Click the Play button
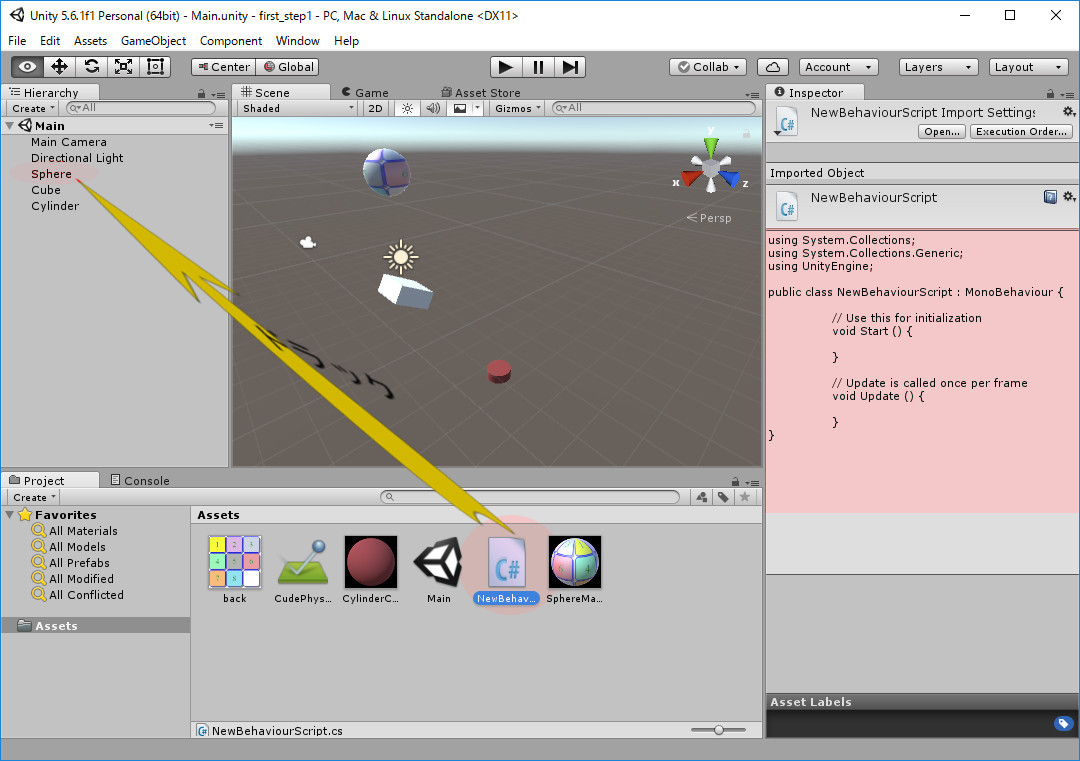Image resolution: width=1080 pixels, height=761 pixels. tap(506, 67)
